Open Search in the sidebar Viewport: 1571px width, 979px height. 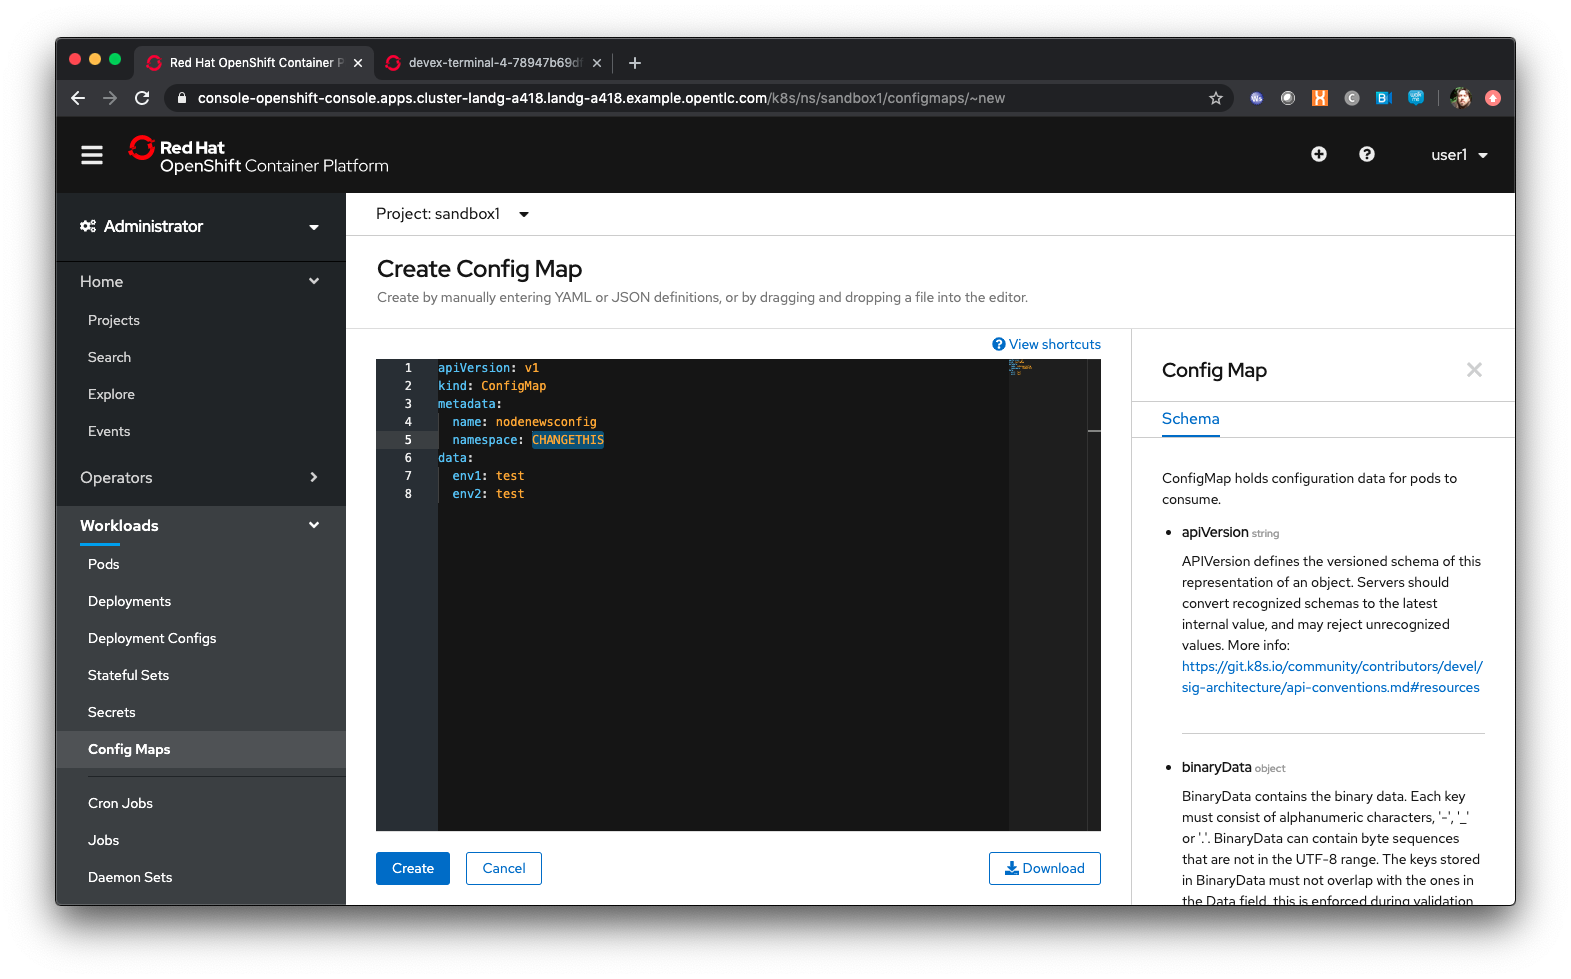[109, 357]
